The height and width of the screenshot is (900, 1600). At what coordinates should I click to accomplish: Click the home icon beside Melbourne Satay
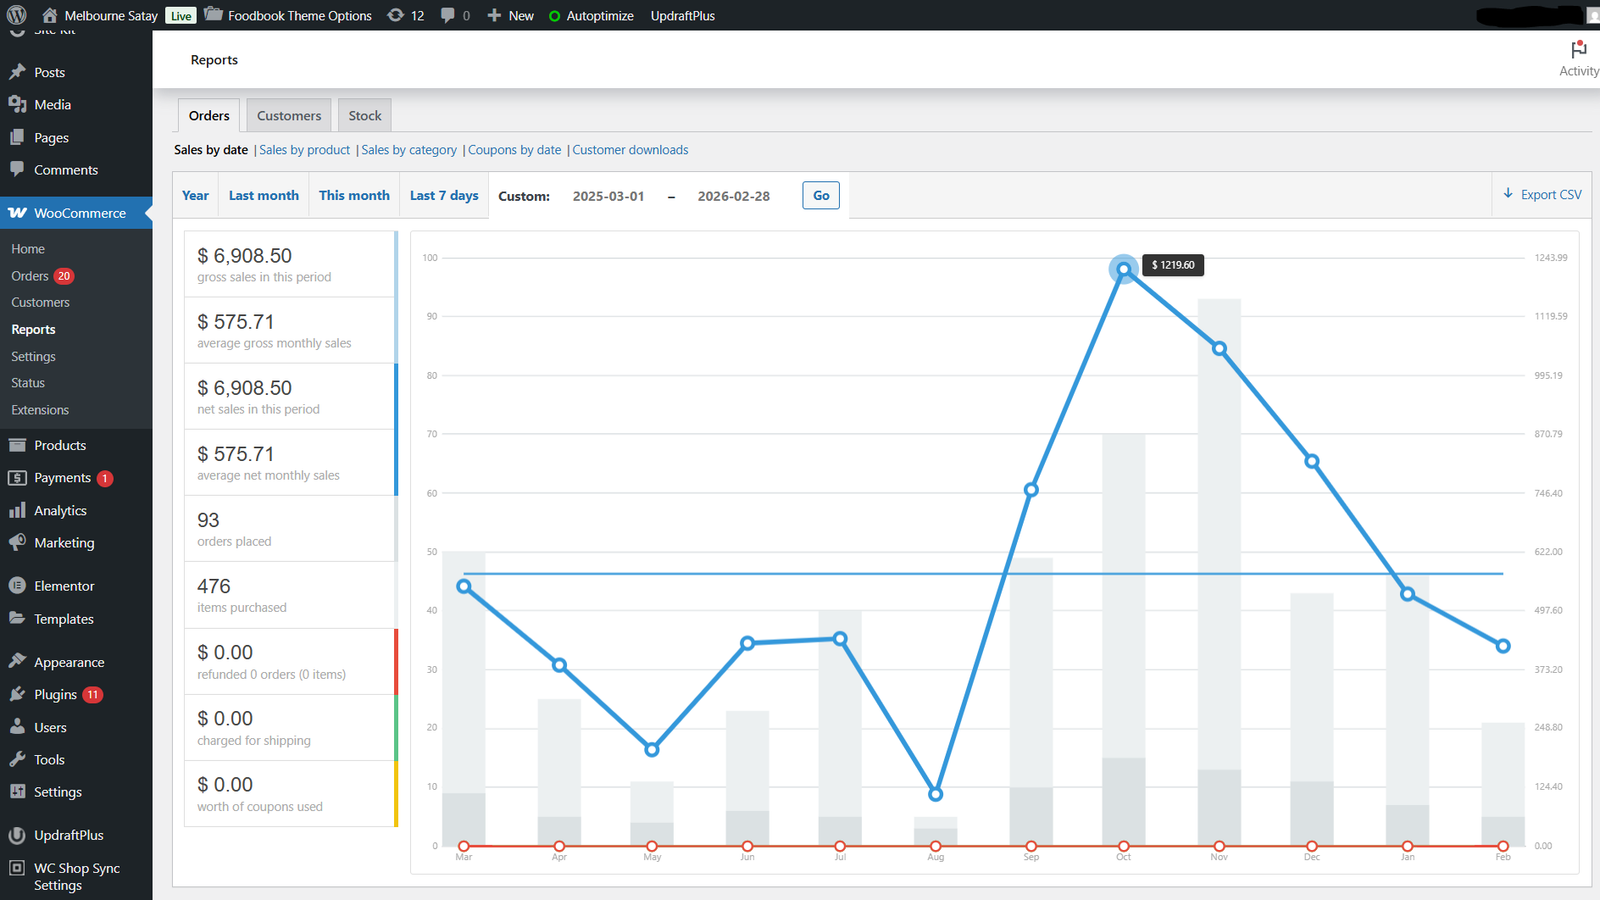(49, 15)
